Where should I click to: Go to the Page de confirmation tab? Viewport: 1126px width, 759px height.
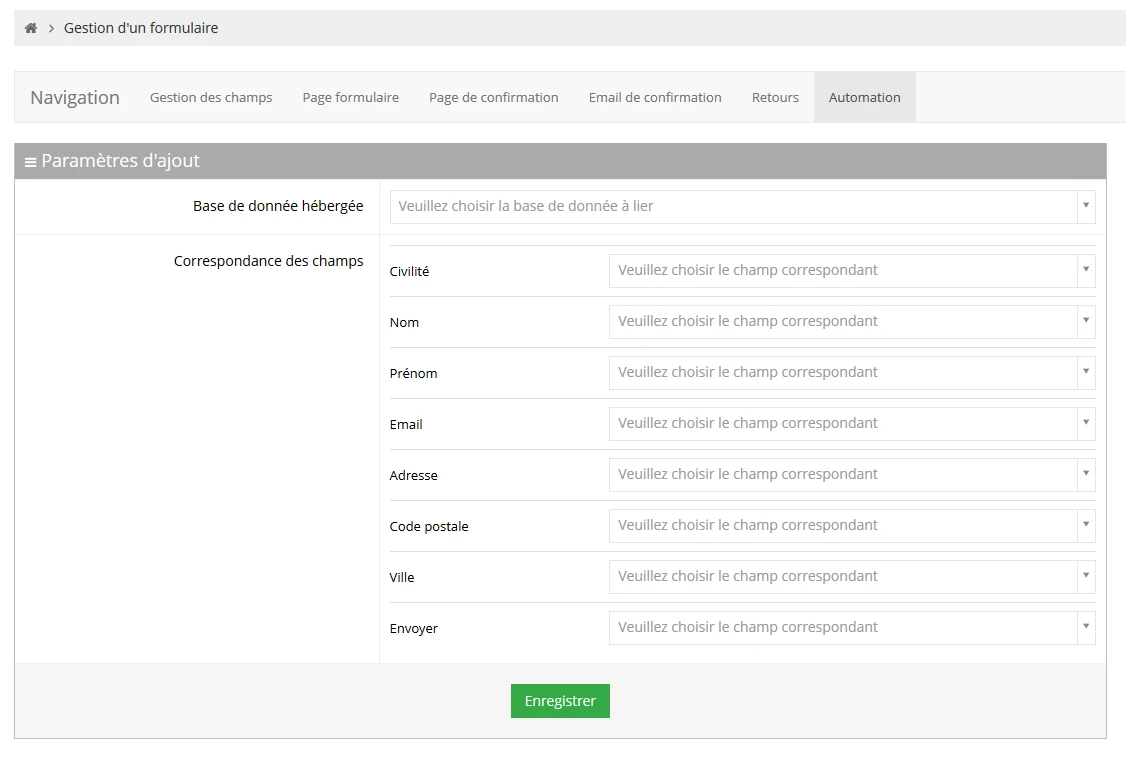493,97
